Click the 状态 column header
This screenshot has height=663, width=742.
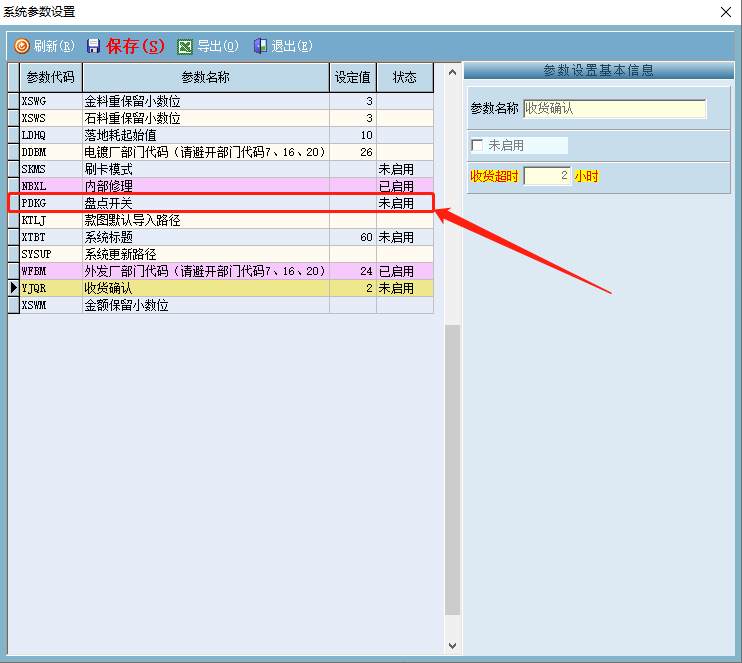[405, 77]
